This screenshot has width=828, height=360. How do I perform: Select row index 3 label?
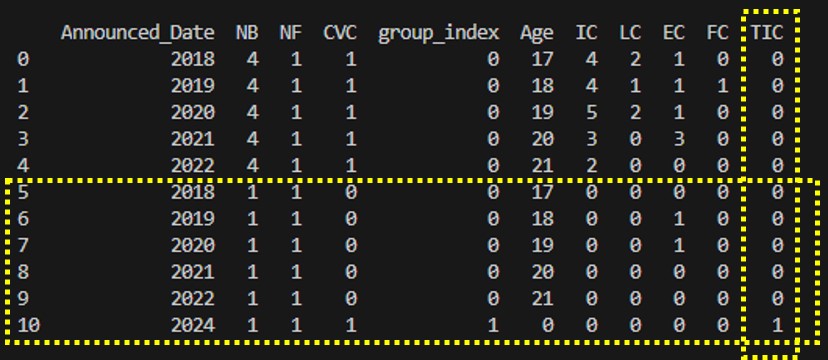click(x=23, y=139)
